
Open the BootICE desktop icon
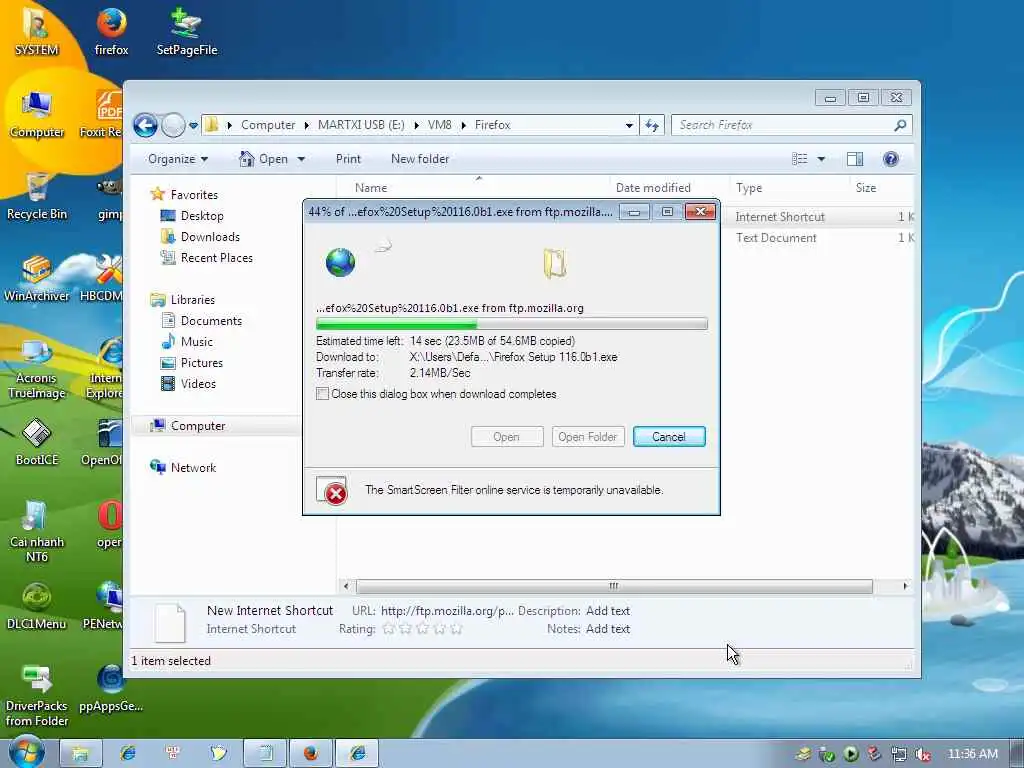(37, 443)
